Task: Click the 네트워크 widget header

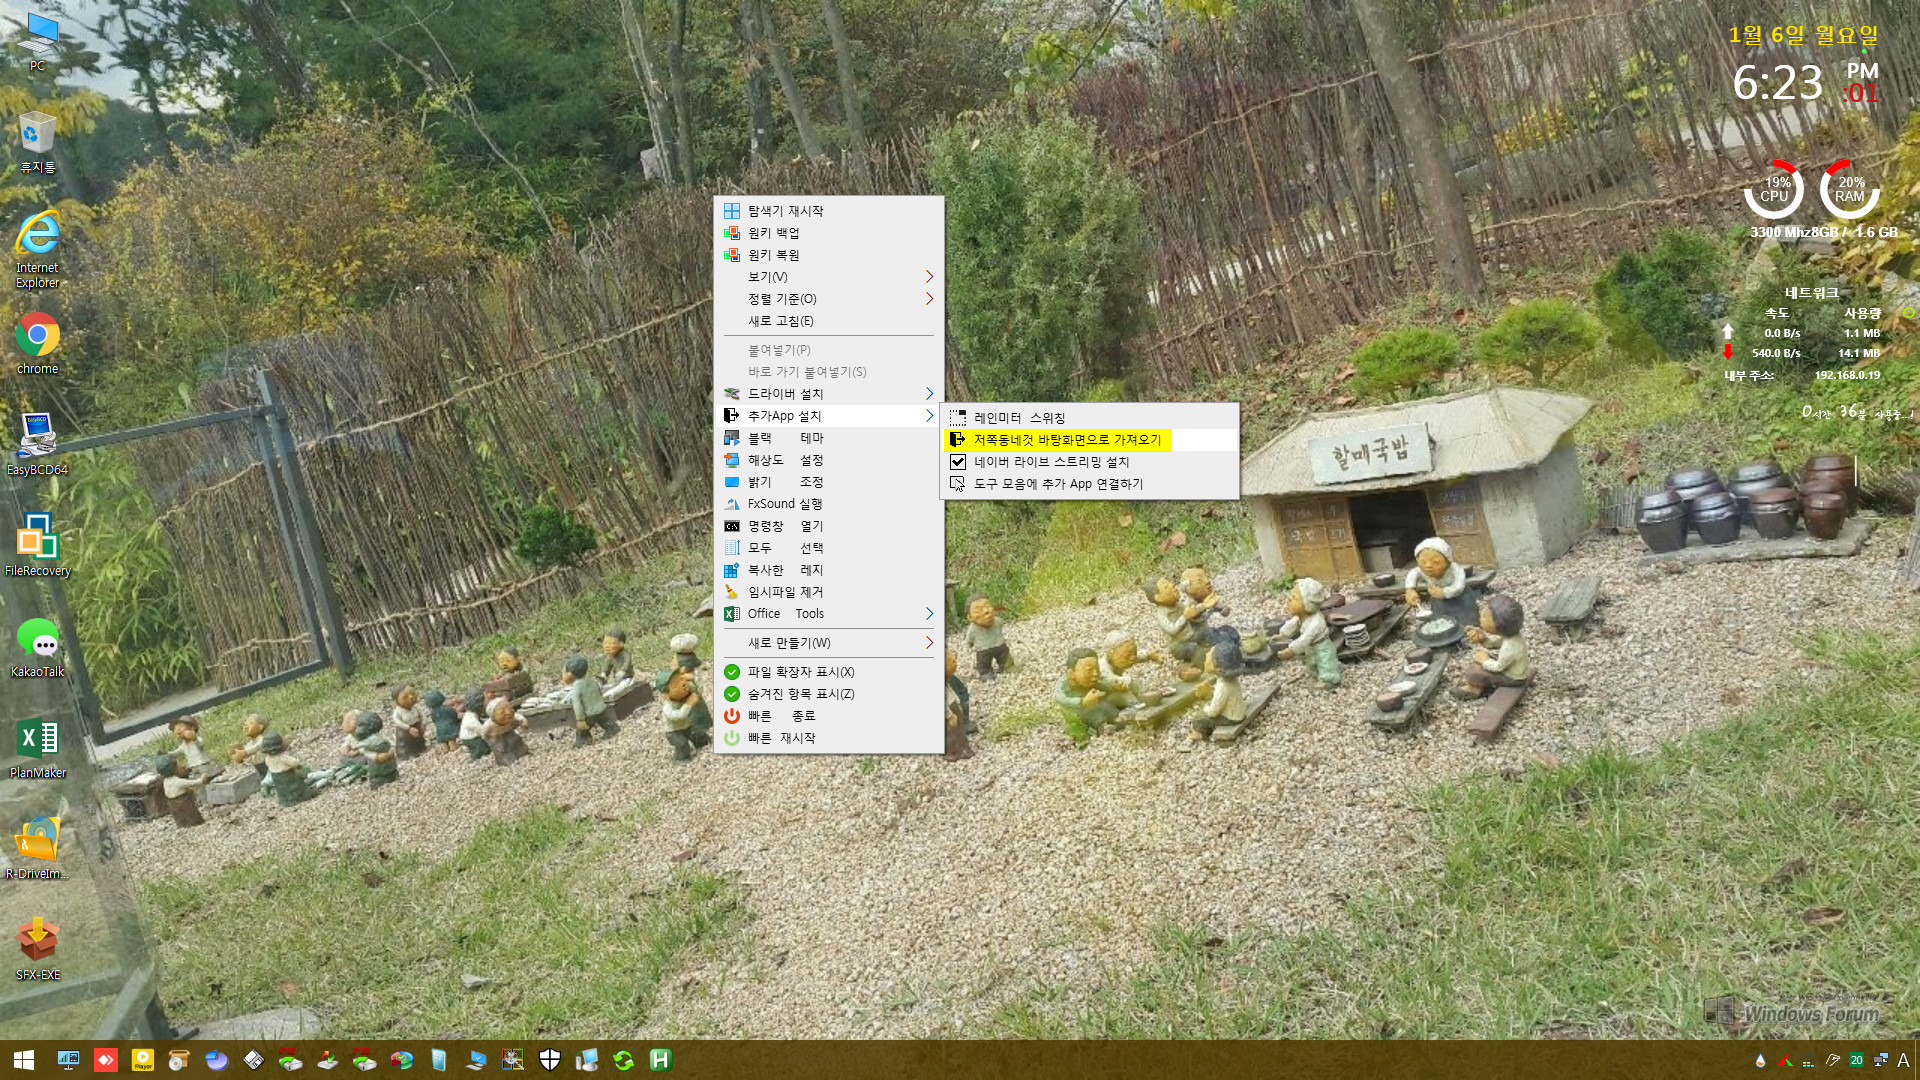Action: pos(1811,293)
